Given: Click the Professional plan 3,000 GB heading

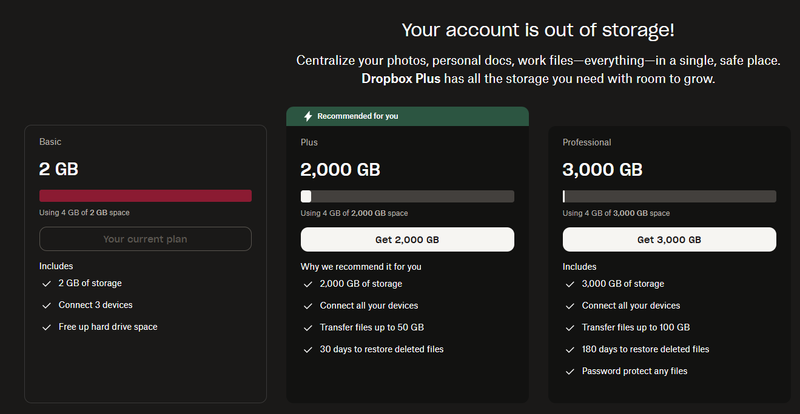Looking at the screenshot, I should tap(602, 170).
